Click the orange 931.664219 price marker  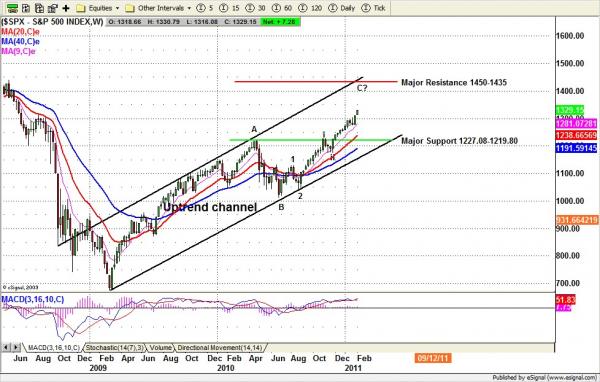pos(576,220)
